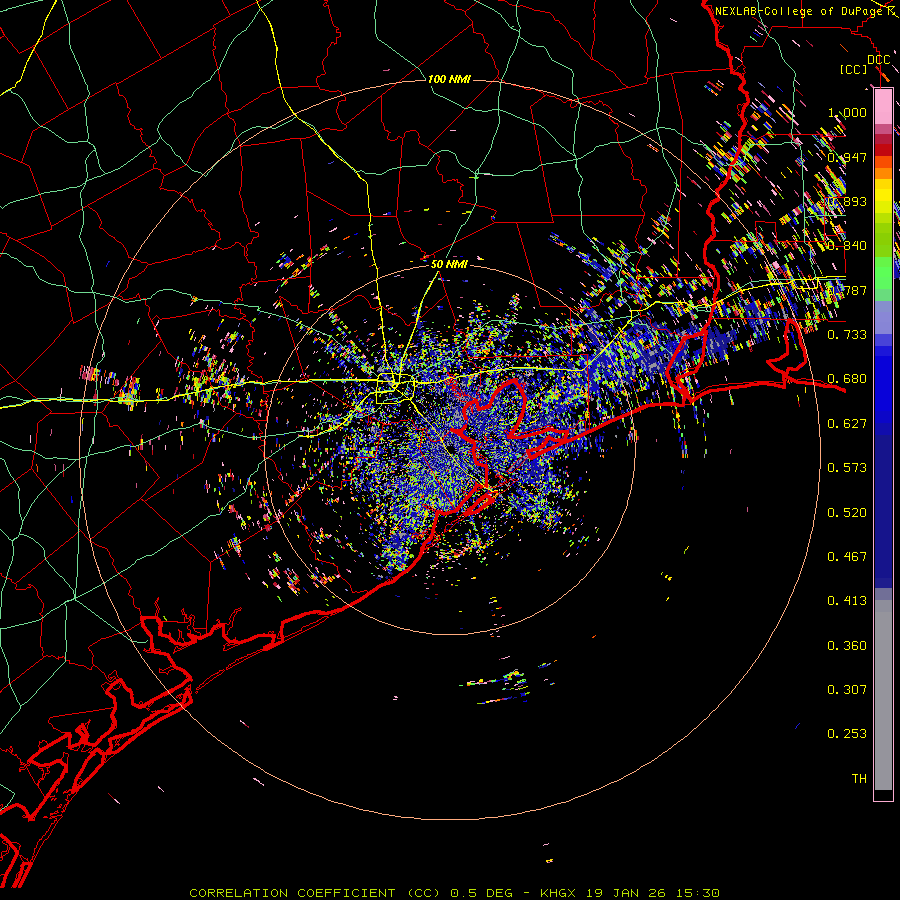Pick the pink segment of the color bar
Image resolution: width=900 pixels, height=900 pixels.
tap(883, 107)
